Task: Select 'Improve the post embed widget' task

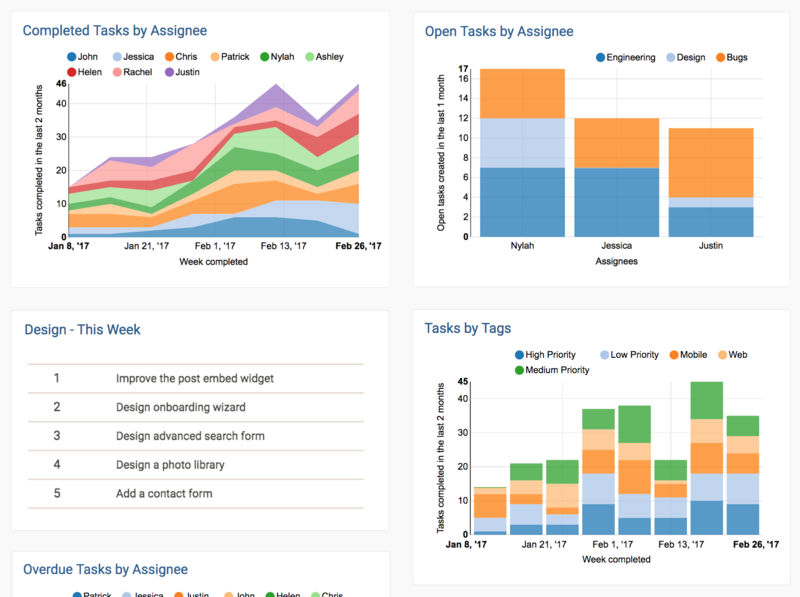Action: [194, 379]
